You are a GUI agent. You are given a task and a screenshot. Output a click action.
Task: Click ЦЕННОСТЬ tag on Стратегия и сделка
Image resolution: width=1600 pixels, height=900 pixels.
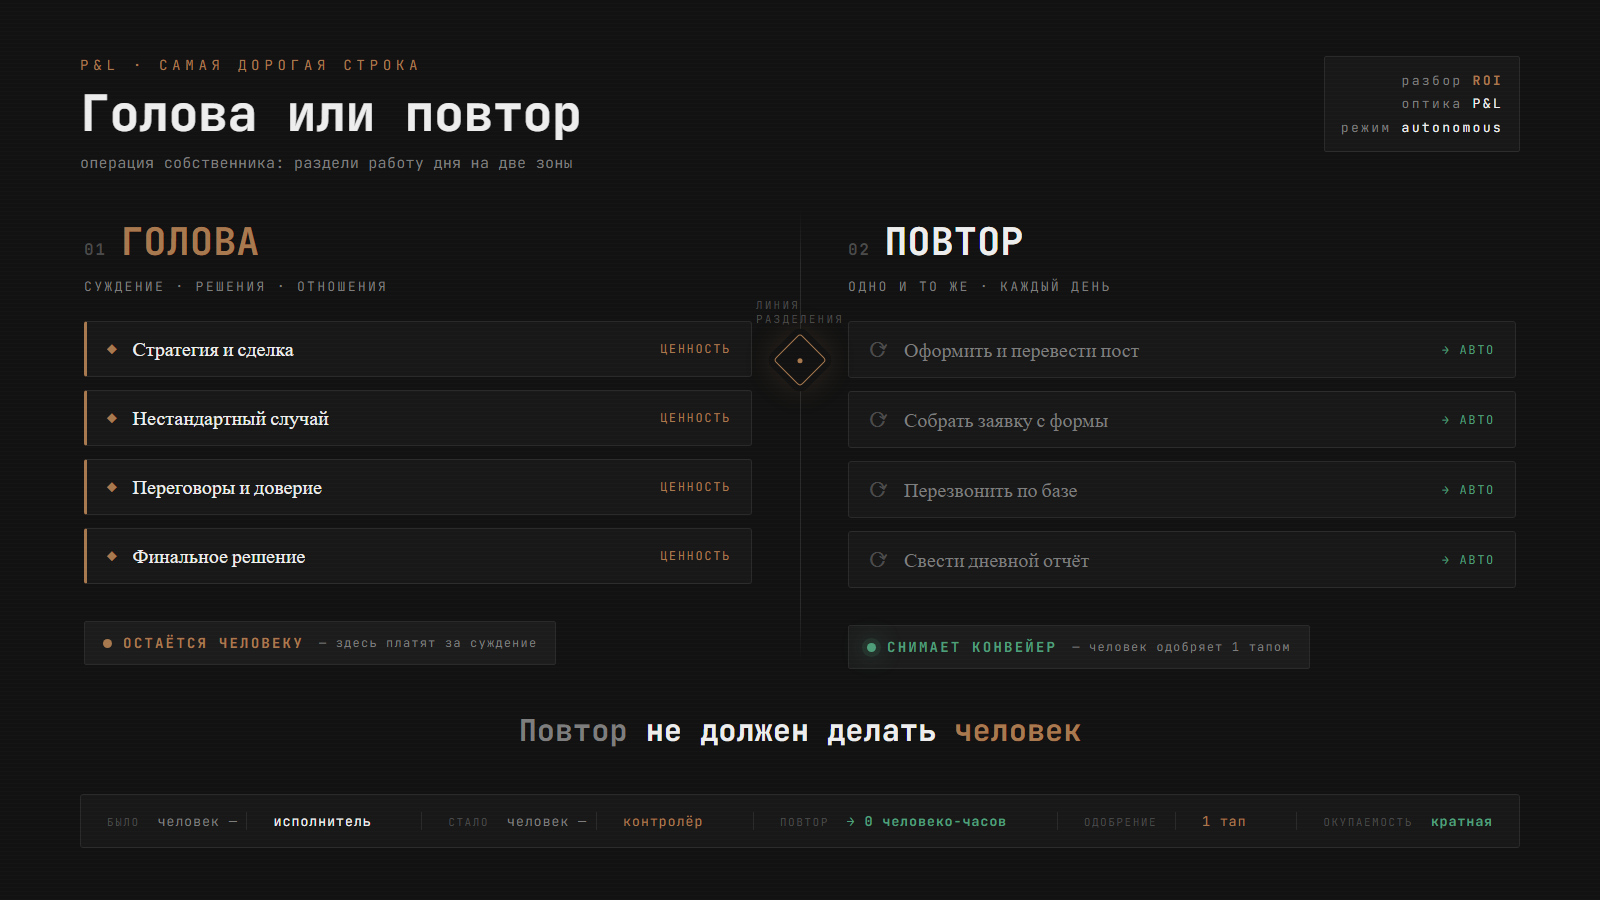(x=695, y=349)
